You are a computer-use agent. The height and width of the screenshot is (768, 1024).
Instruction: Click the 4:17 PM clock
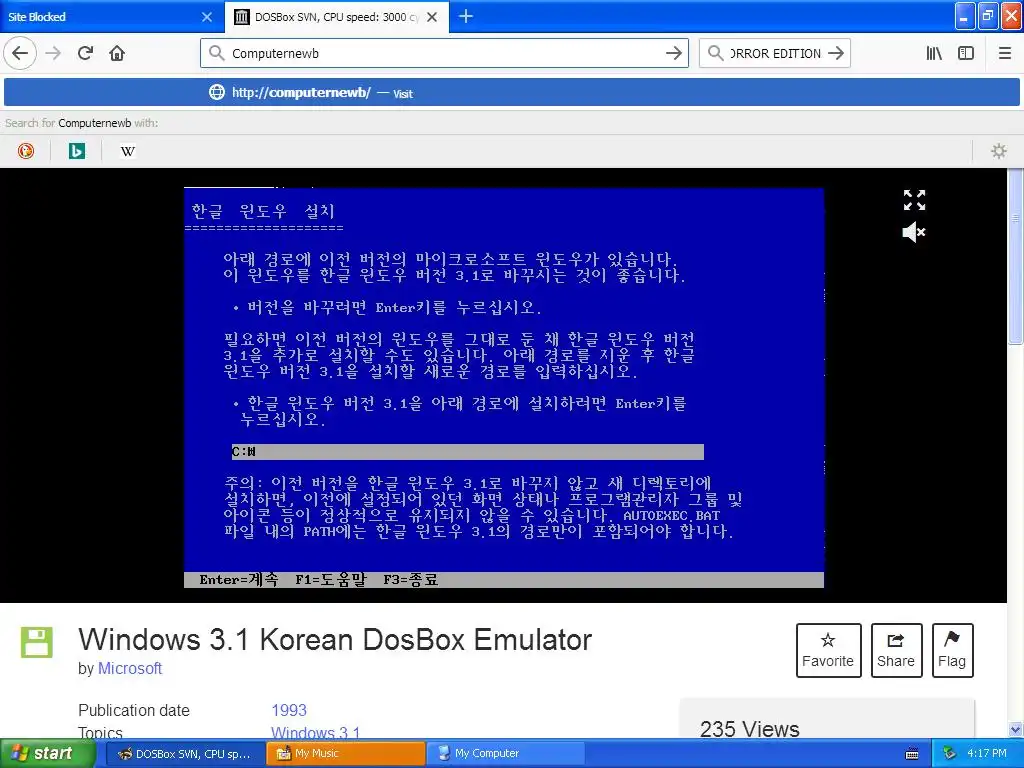click(987, 753)
